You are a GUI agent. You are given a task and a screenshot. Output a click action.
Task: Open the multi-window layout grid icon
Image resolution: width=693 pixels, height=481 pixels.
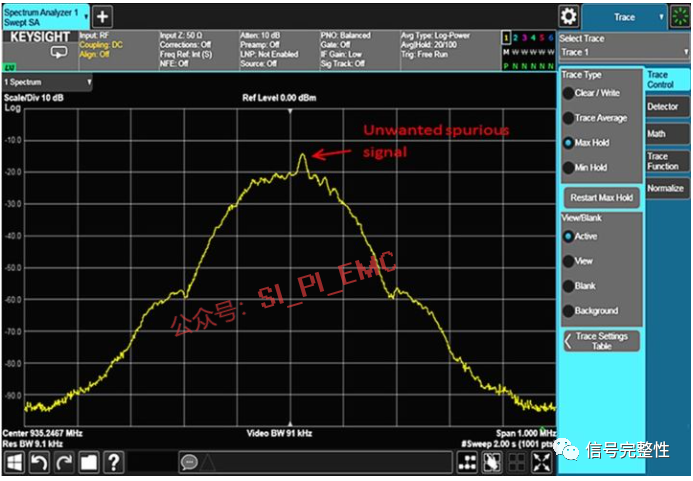point(467,462)
